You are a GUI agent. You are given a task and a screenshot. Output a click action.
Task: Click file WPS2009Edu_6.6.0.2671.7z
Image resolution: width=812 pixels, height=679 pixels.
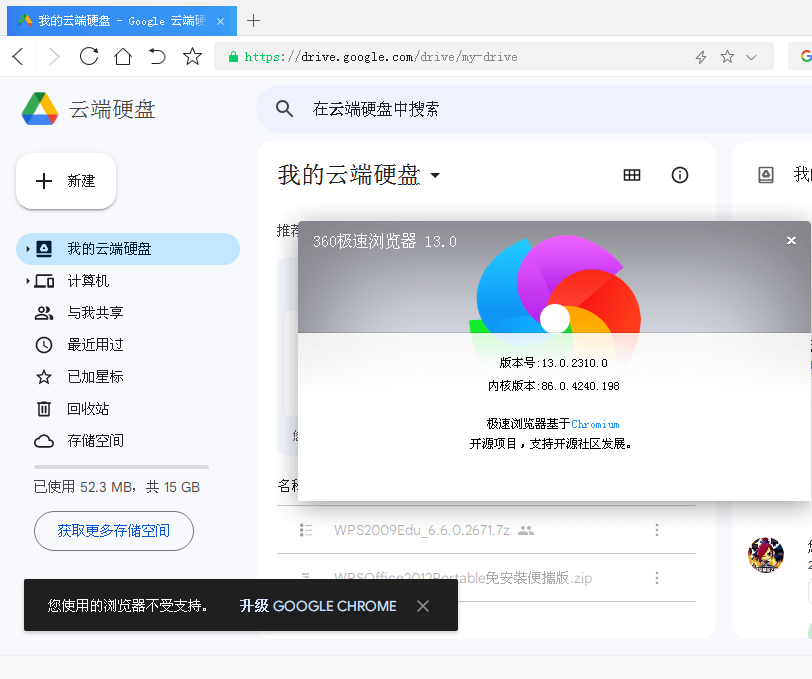(422, 530)
